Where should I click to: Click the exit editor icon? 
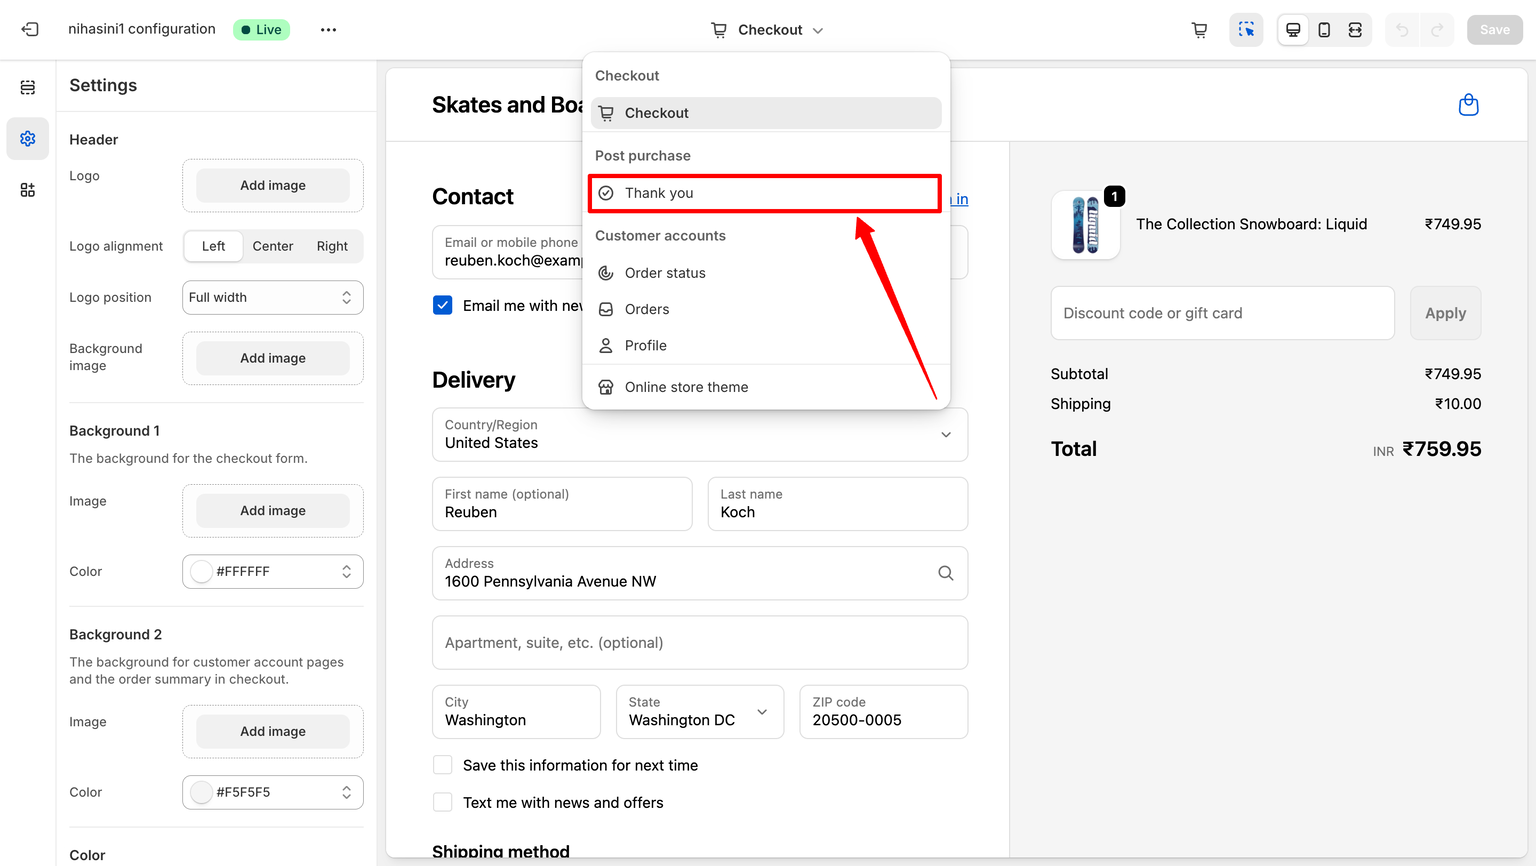point(30,30)
